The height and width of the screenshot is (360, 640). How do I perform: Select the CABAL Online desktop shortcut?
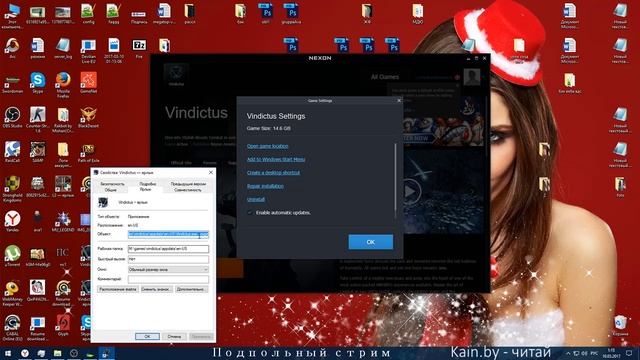point(12,328)
